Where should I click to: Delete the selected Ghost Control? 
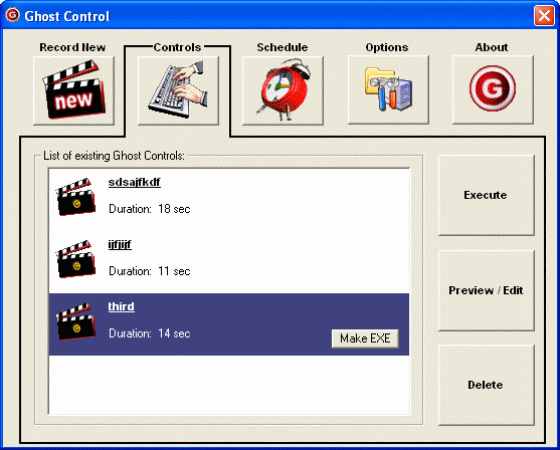click(486, 385)
